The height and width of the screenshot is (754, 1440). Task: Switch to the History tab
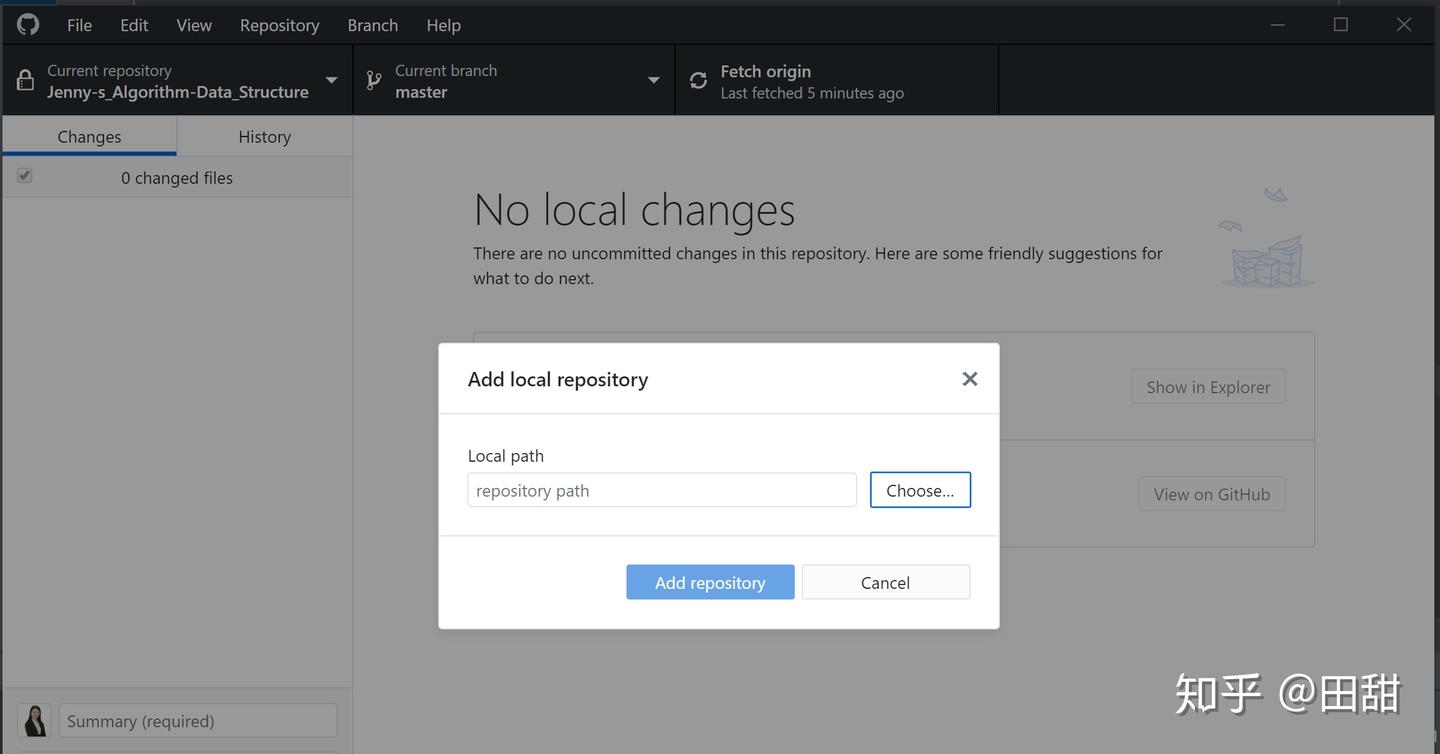pos(264,136)
